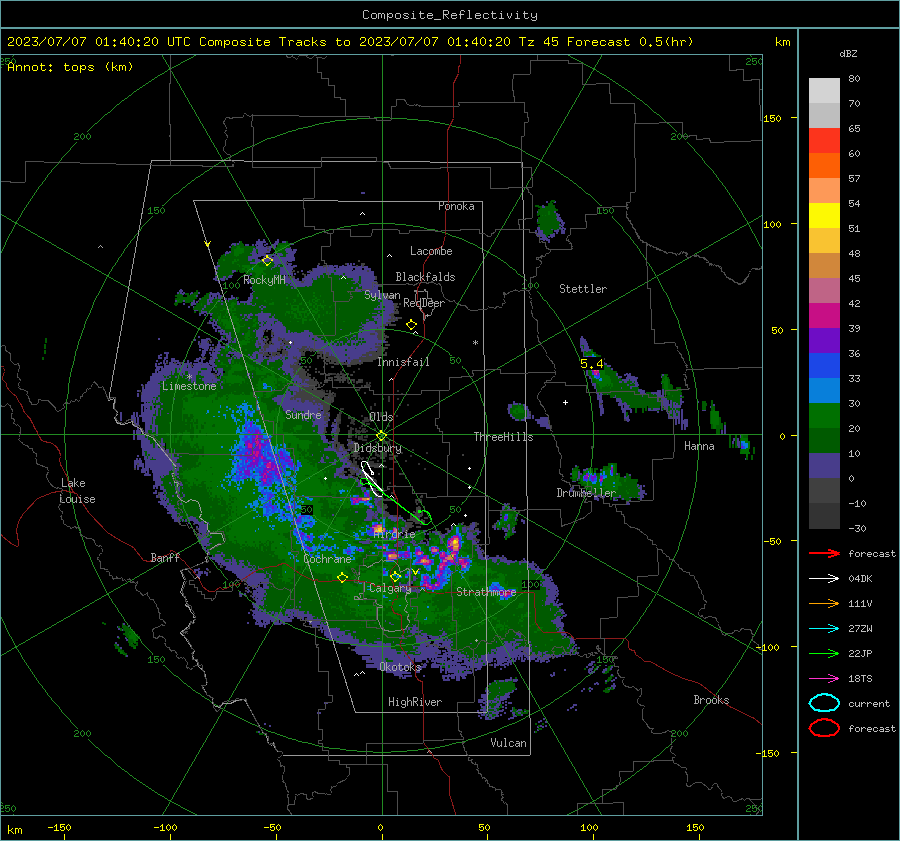The height and width of the screenshot is (841, 900).
Task: Click the red 'forecast' ellipse legend icon
Action: [824, 728]
